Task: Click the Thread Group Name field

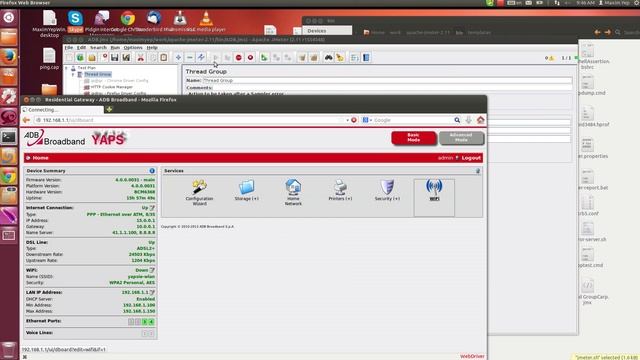Action: (387, 80)
